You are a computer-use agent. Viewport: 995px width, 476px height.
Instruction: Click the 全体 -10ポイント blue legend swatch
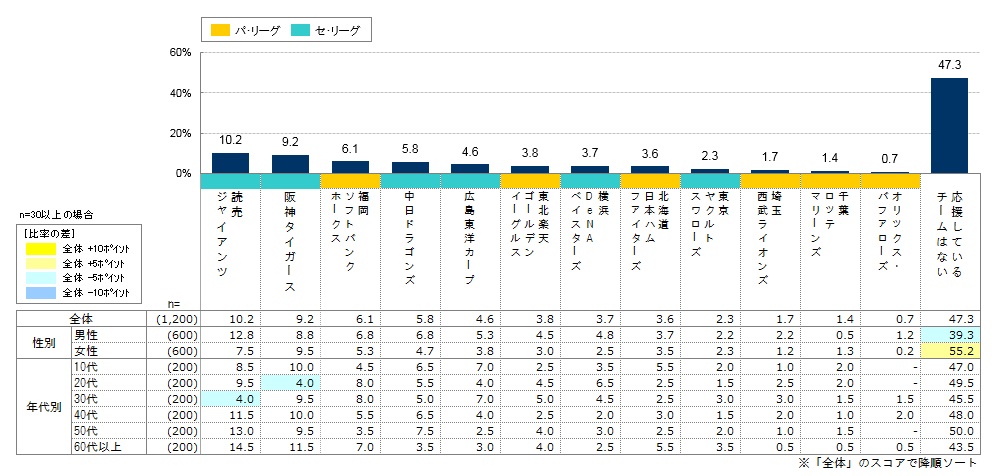coord(43,293)
